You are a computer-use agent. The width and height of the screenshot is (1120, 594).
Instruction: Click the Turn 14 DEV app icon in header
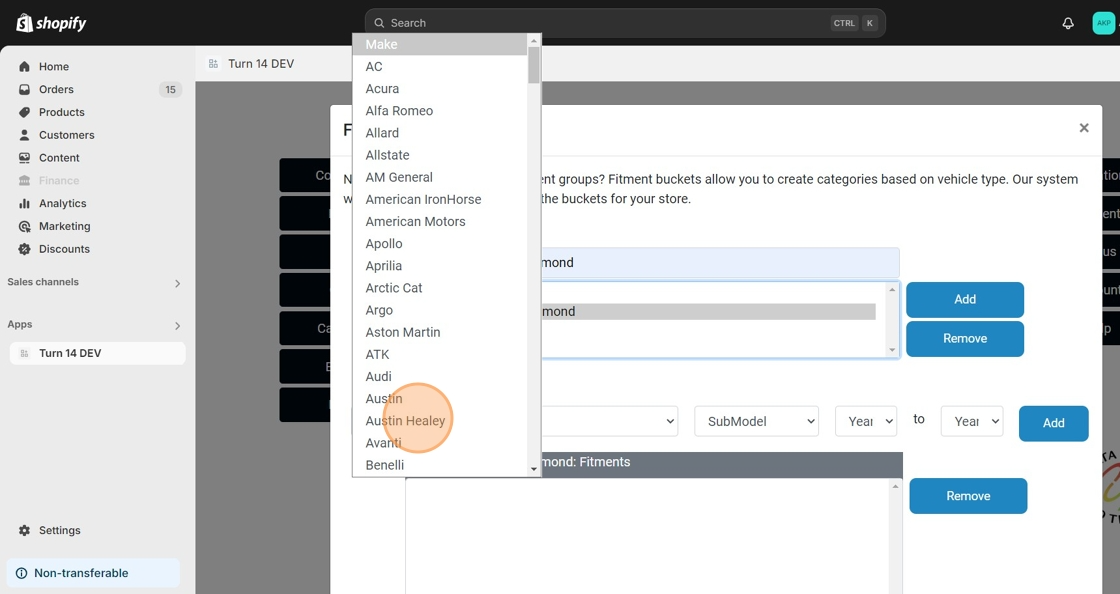pos(213,64)
